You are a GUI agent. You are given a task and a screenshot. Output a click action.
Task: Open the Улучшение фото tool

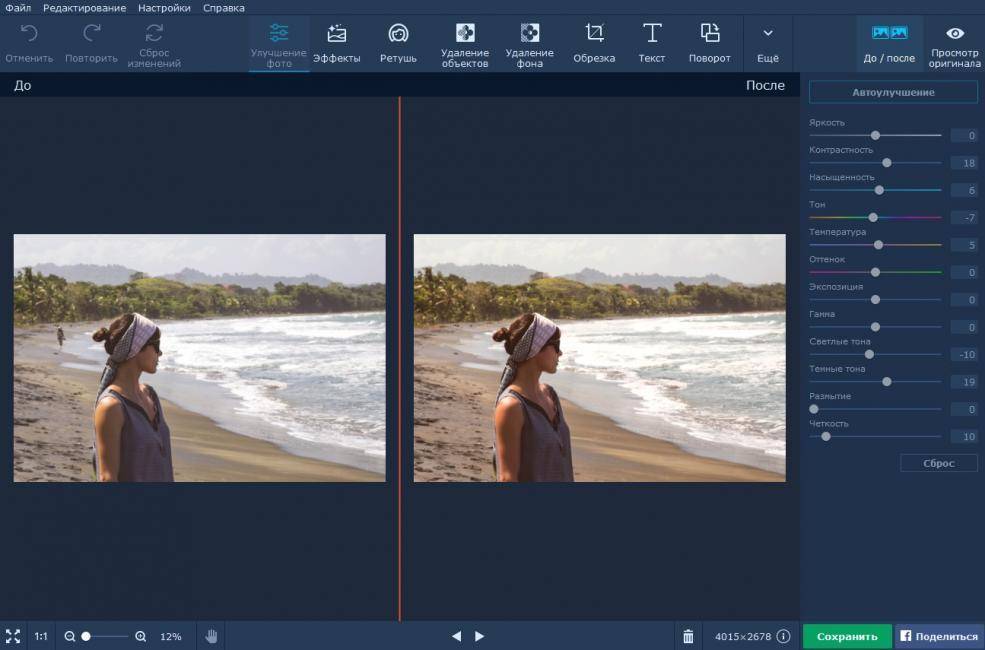click(x=278, y=44)
